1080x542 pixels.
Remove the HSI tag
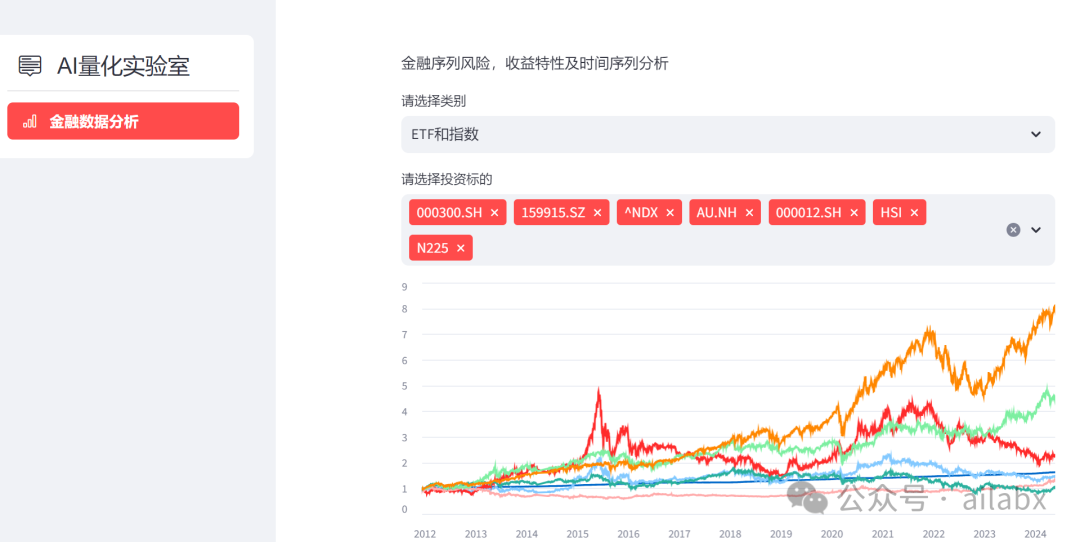pyautogui.click(x=914, y=213)
